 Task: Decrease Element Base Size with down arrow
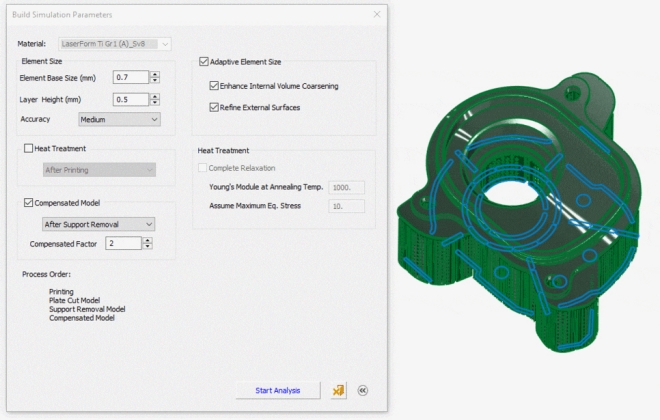(155, 80)
